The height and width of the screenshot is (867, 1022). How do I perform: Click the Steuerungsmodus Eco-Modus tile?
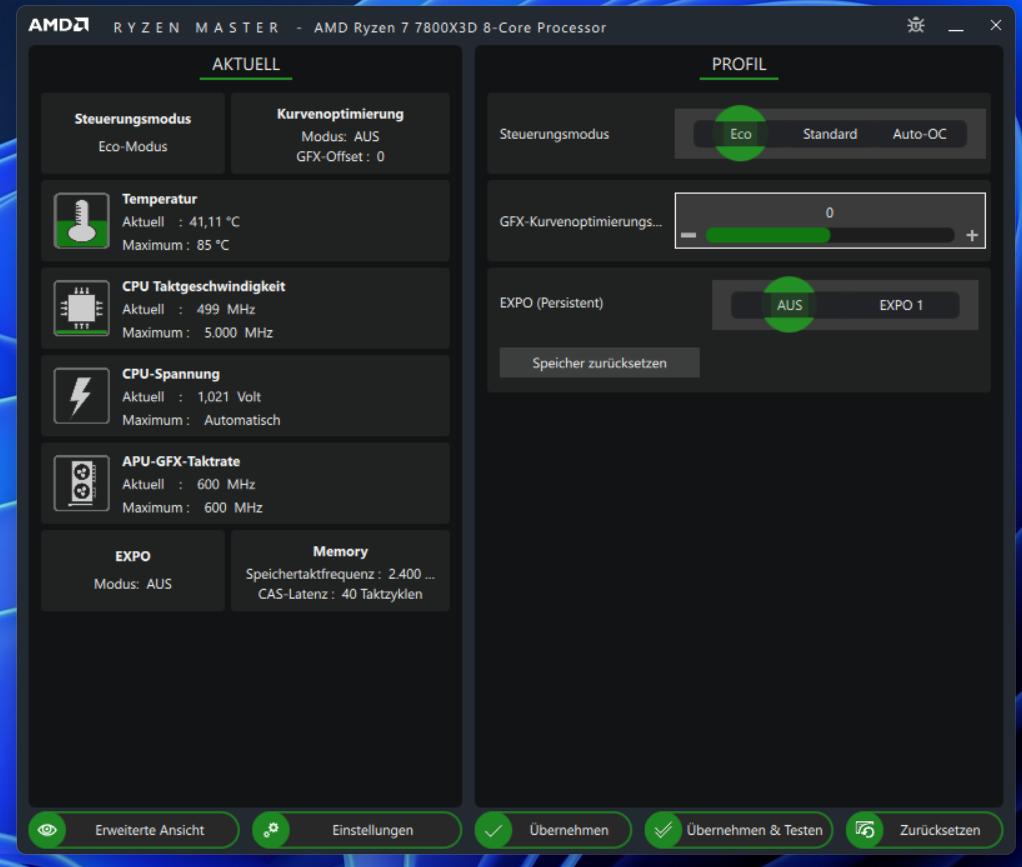coord(133,133)
